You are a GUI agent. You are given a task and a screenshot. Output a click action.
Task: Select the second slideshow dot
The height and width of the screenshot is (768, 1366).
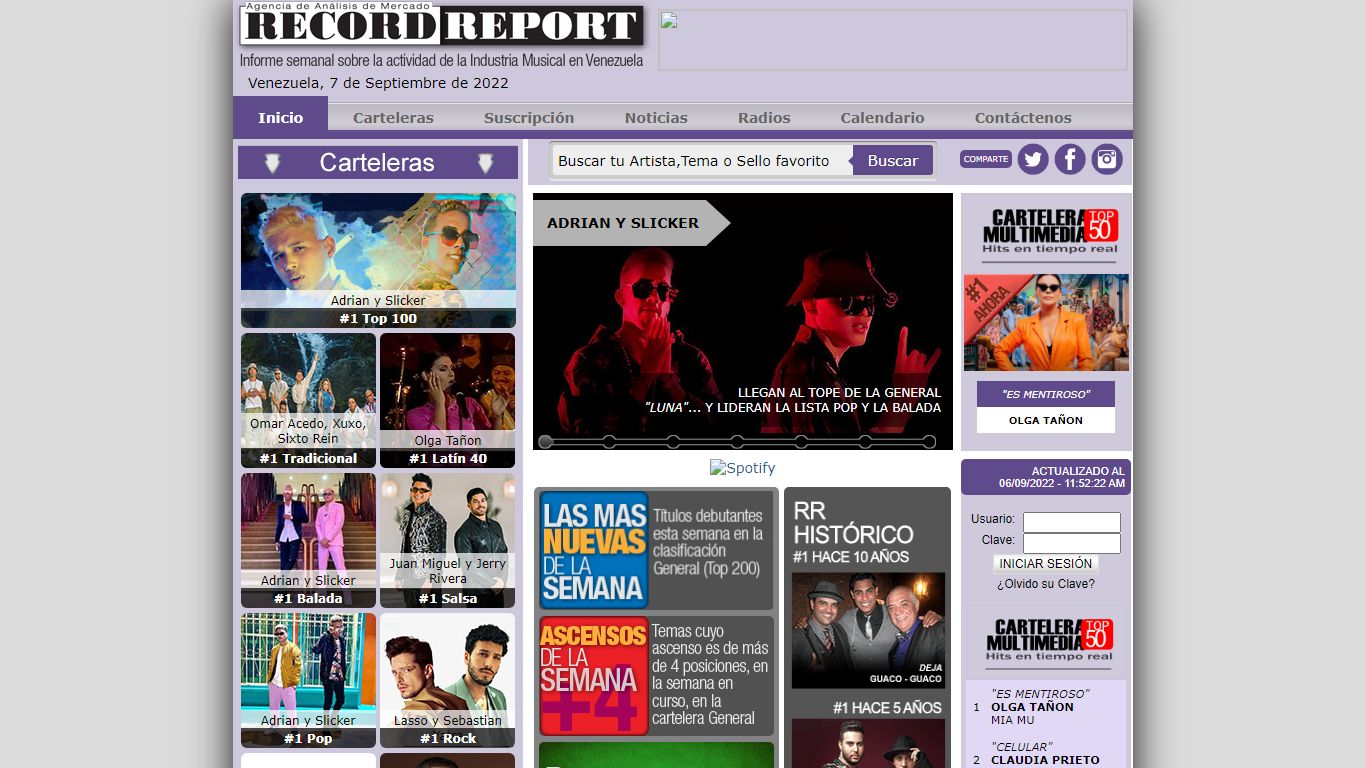609,442
